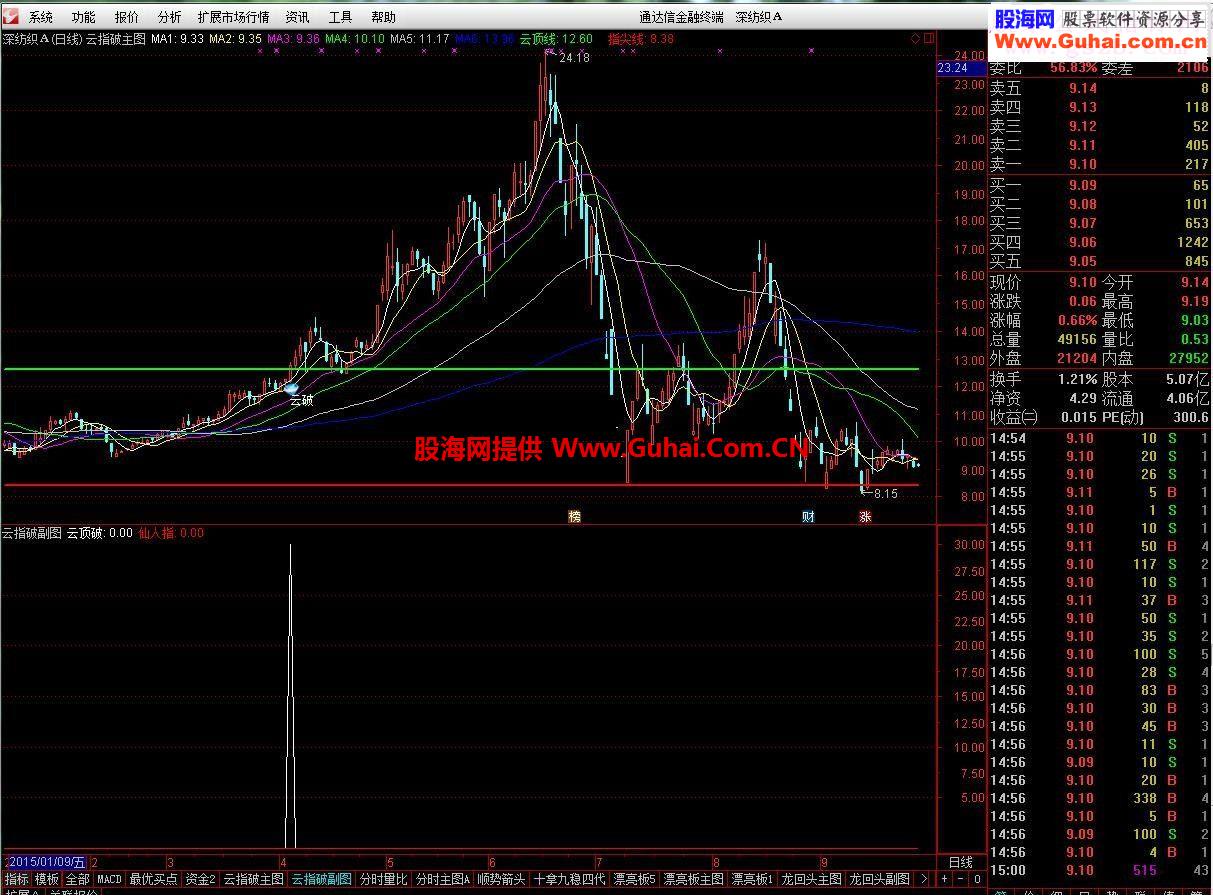Click the white spike in the sub-chart
Image resolution: width=1213 pixels, height=895 pixels.
tap(290, 697)
